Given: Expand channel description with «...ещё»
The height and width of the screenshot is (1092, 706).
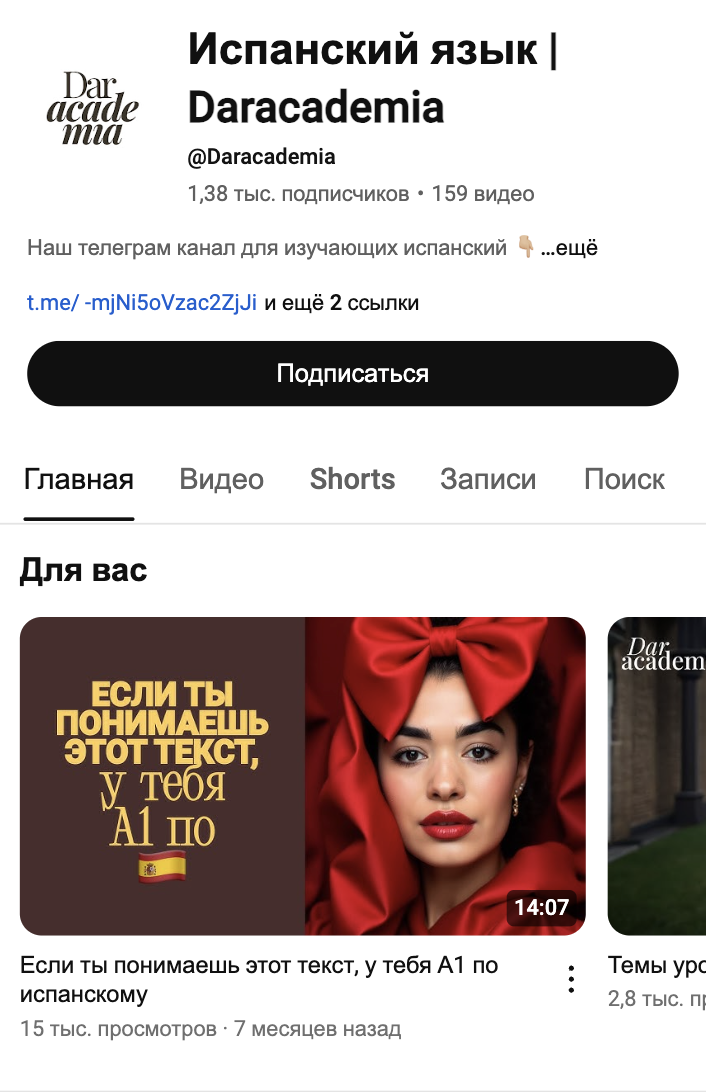Looking at the screenshot, I should (569, 248).
